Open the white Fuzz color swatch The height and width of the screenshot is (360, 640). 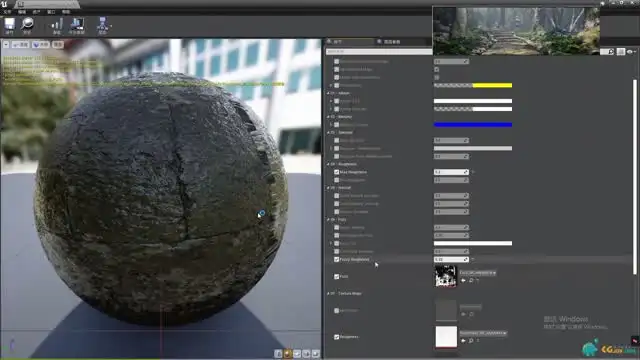click(x=473, y=243)
